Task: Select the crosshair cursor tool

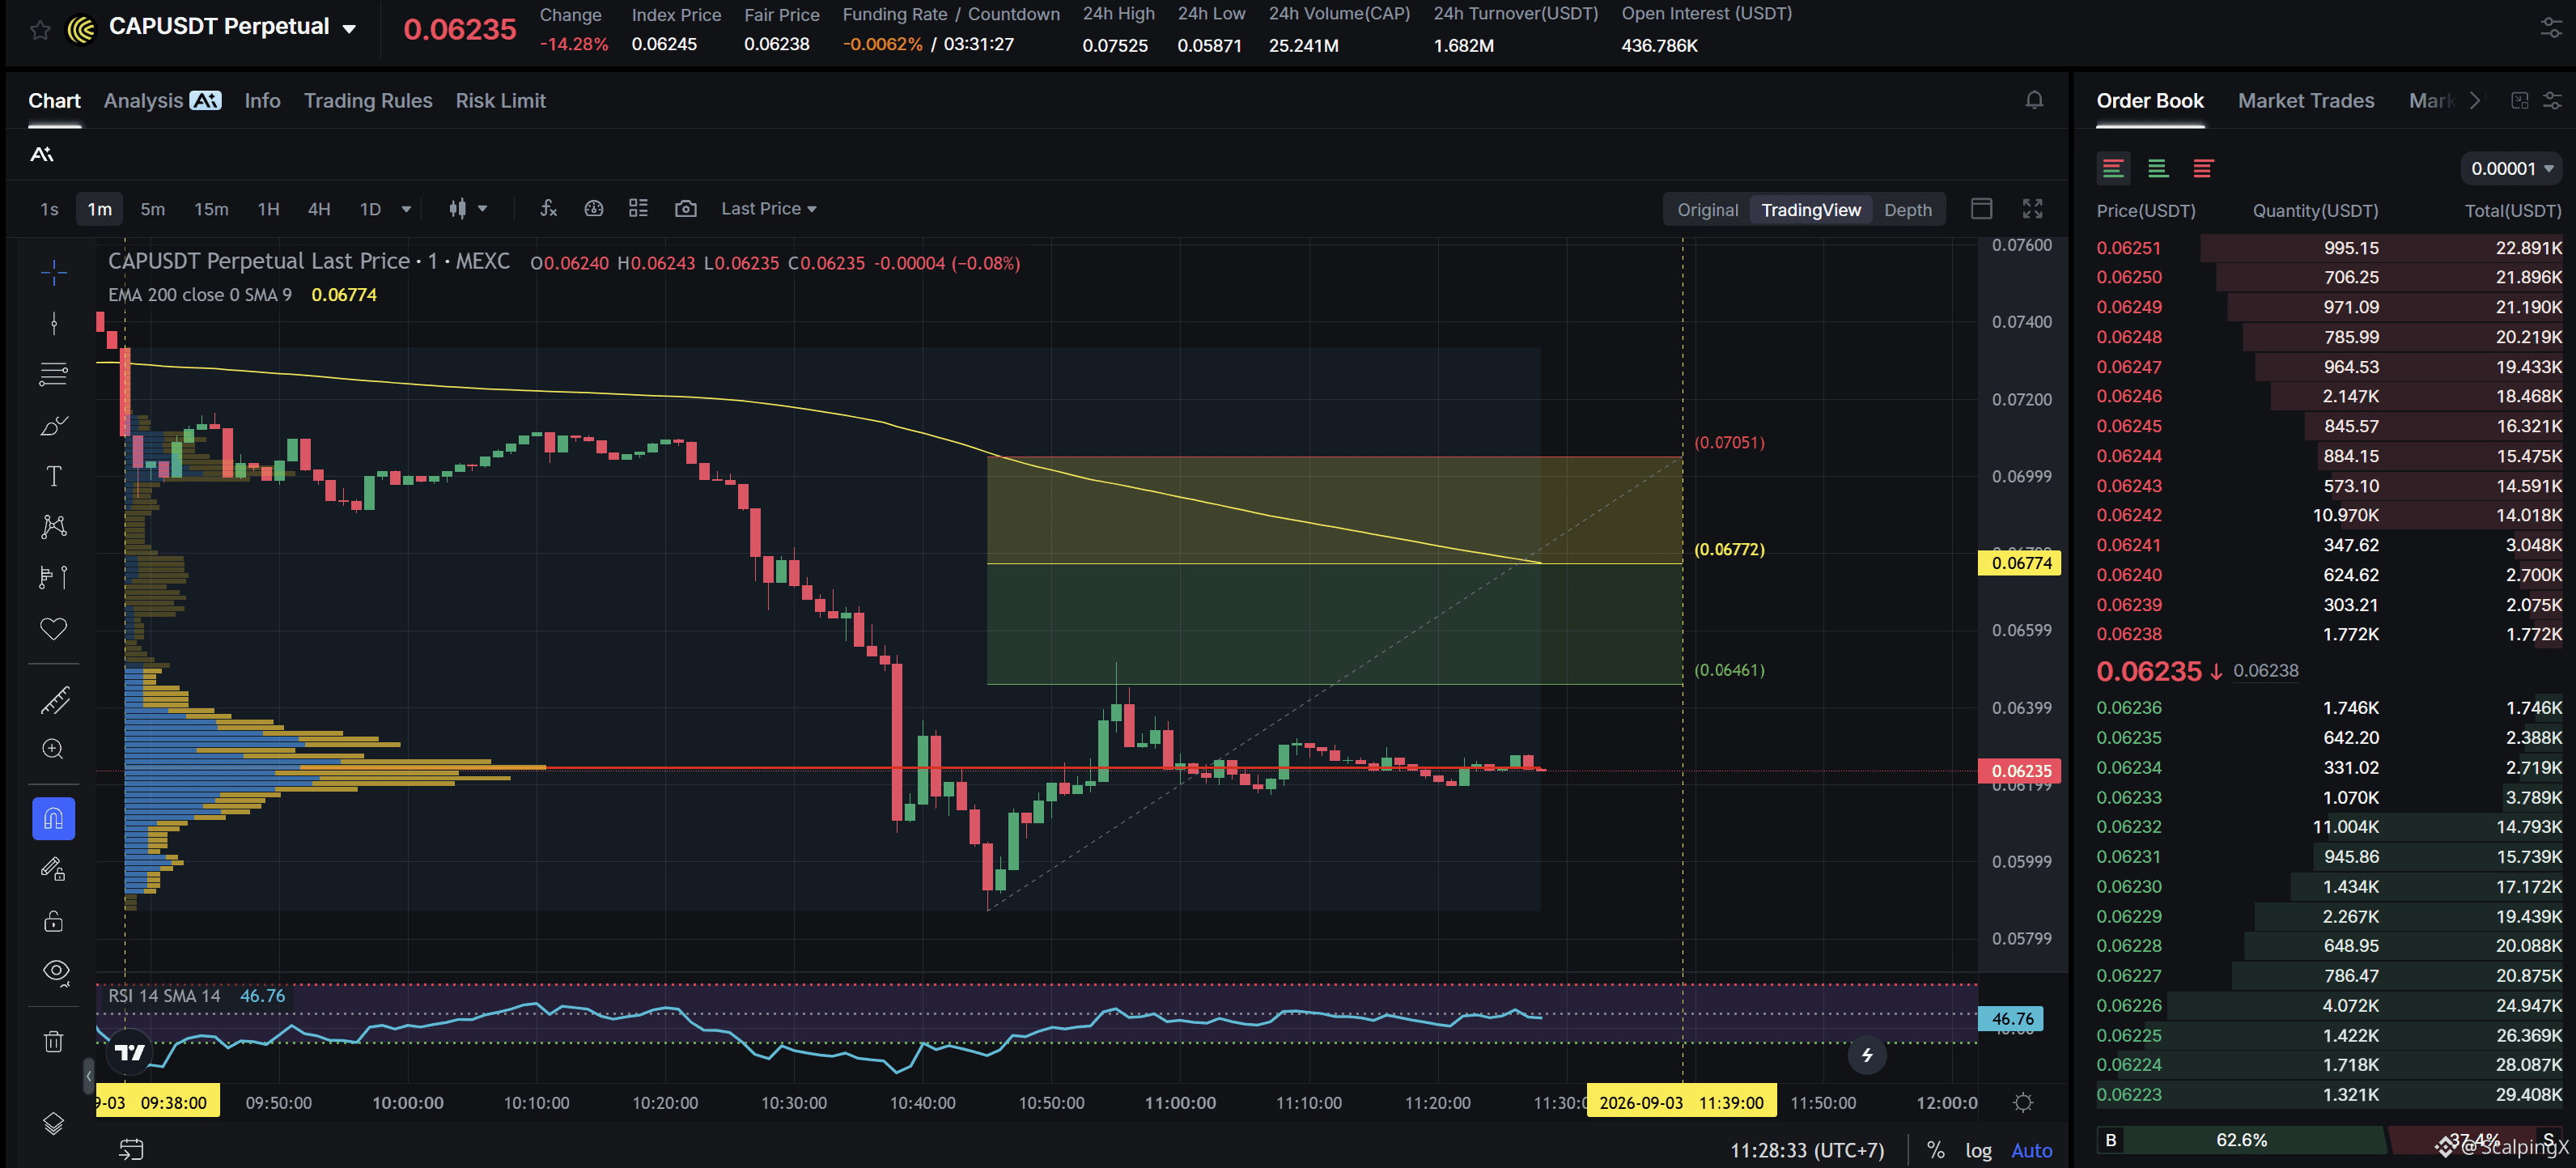Action: [x=54, y=272]
